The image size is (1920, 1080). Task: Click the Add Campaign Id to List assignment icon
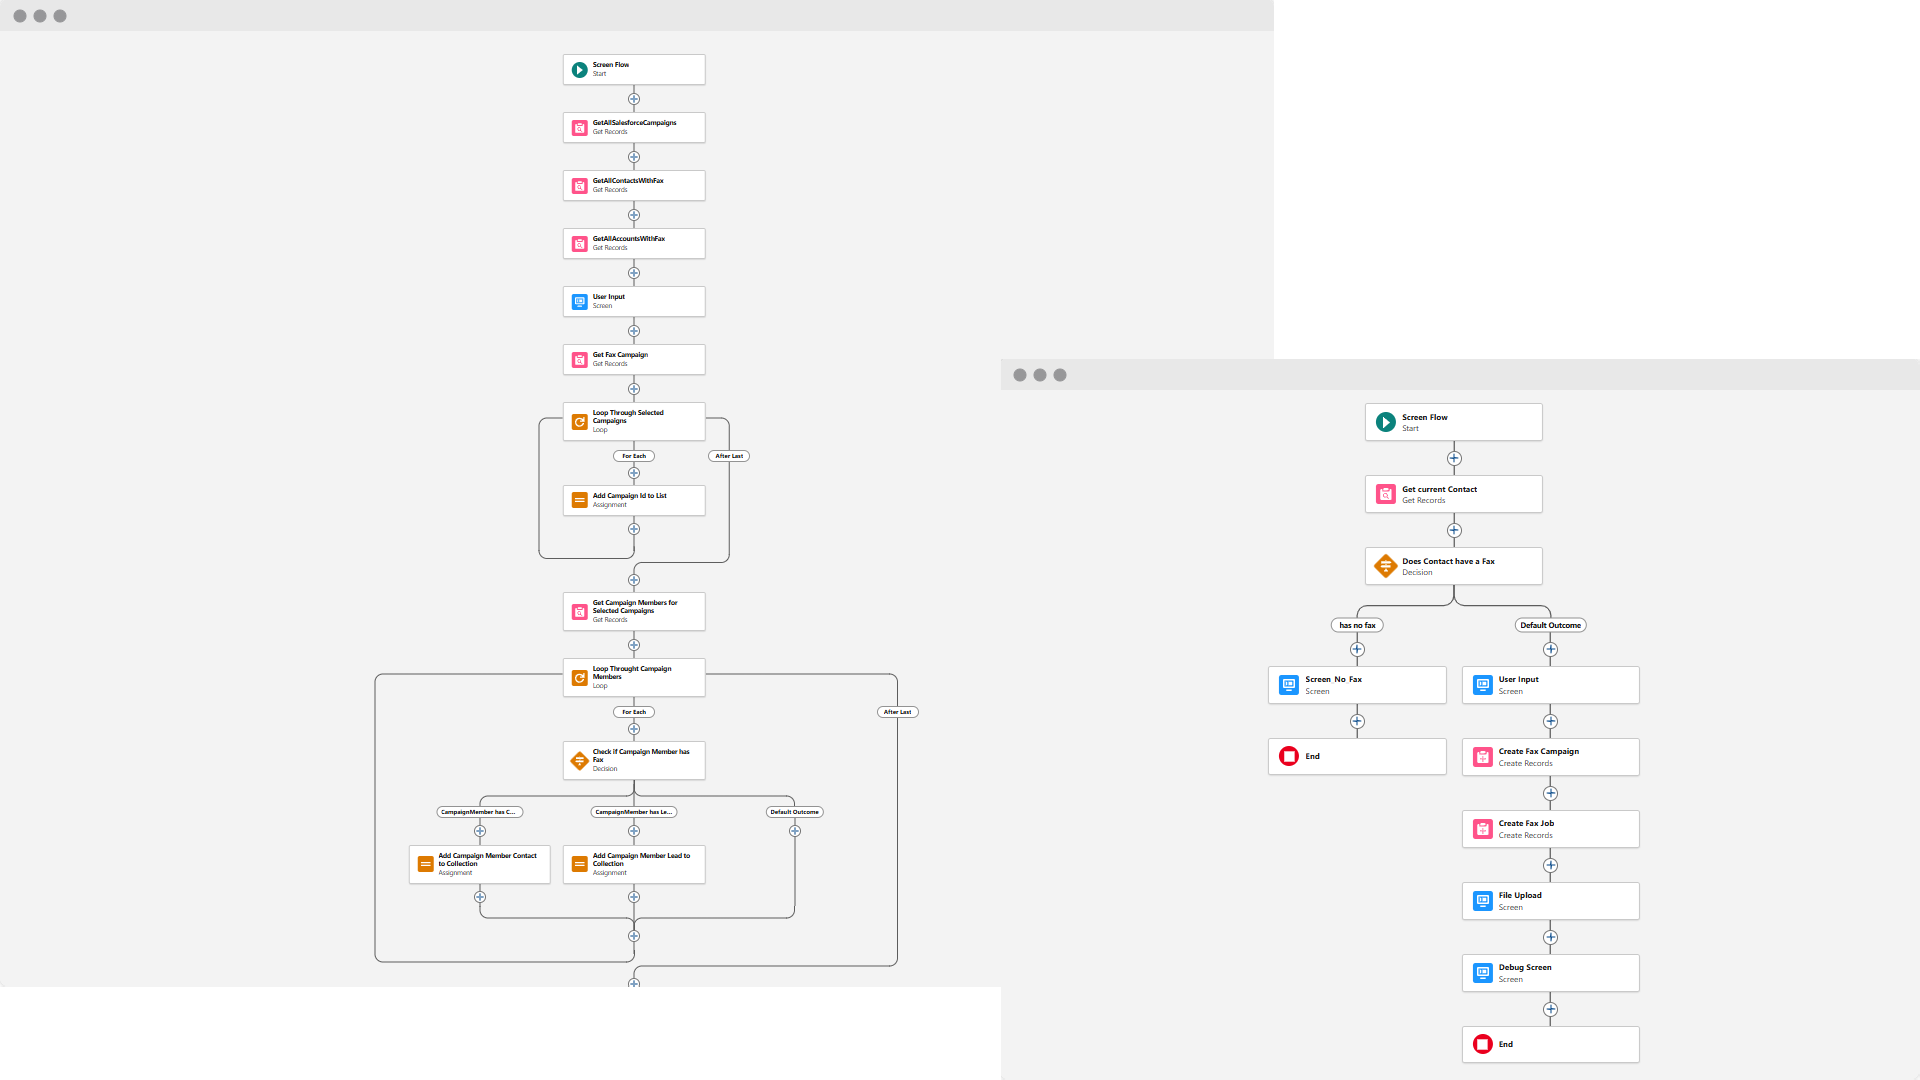tap(579, 500)
